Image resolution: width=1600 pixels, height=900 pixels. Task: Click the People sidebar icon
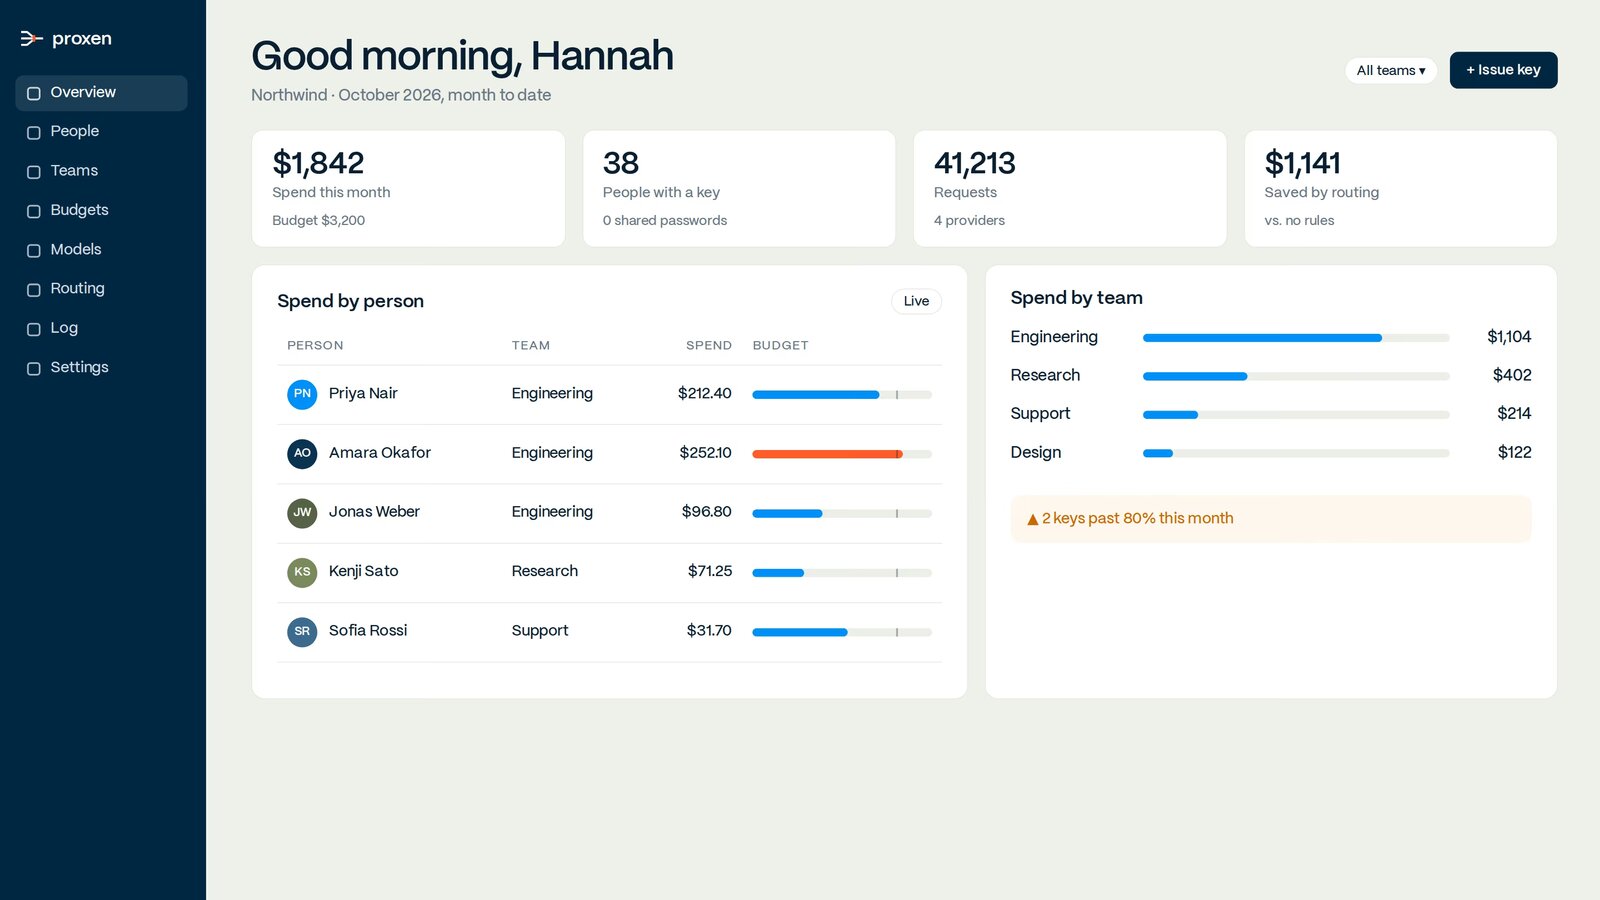coord(34,132)
